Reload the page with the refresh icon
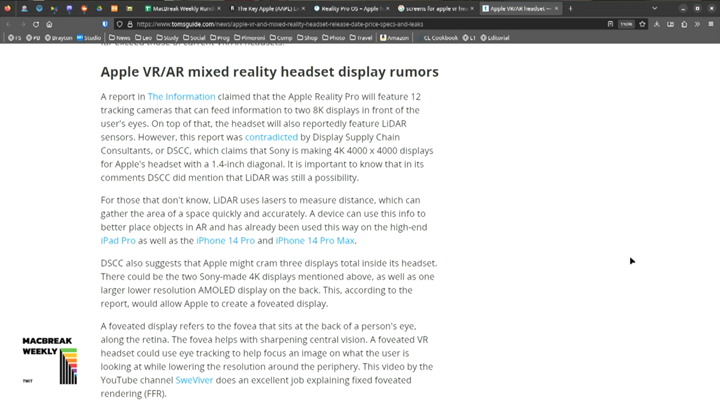This screenshot has width=720, height=405. (35, 24)
